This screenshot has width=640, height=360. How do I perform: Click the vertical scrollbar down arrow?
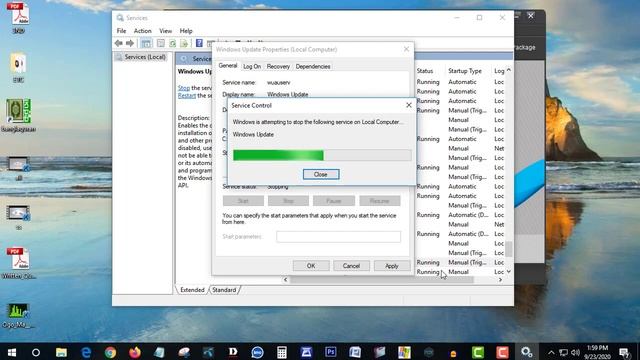(509, 271)
